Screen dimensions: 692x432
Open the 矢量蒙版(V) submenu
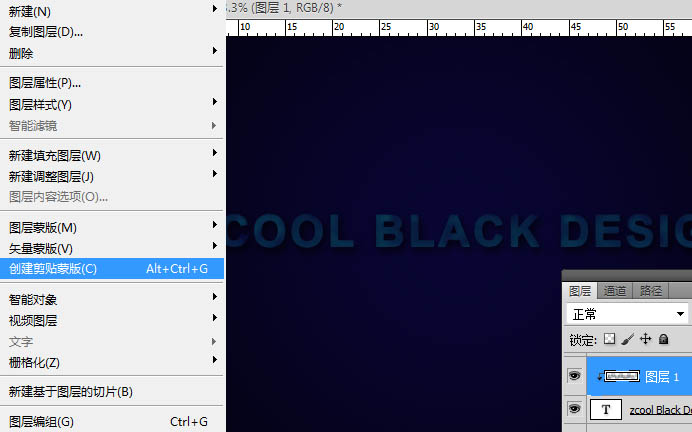(x=112, y=248)
